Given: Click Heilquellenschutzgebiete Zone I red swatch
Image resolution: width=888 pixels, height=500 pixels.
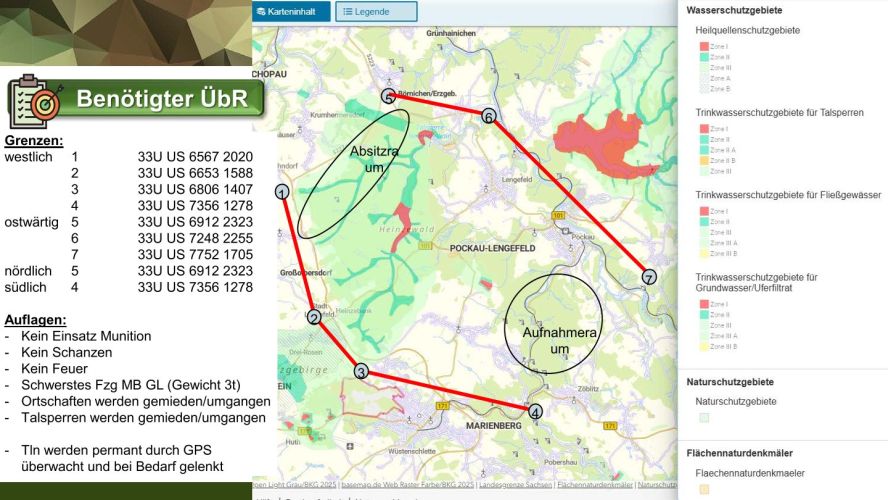Looking at the screenshot, I should click(x=704, y=47).
